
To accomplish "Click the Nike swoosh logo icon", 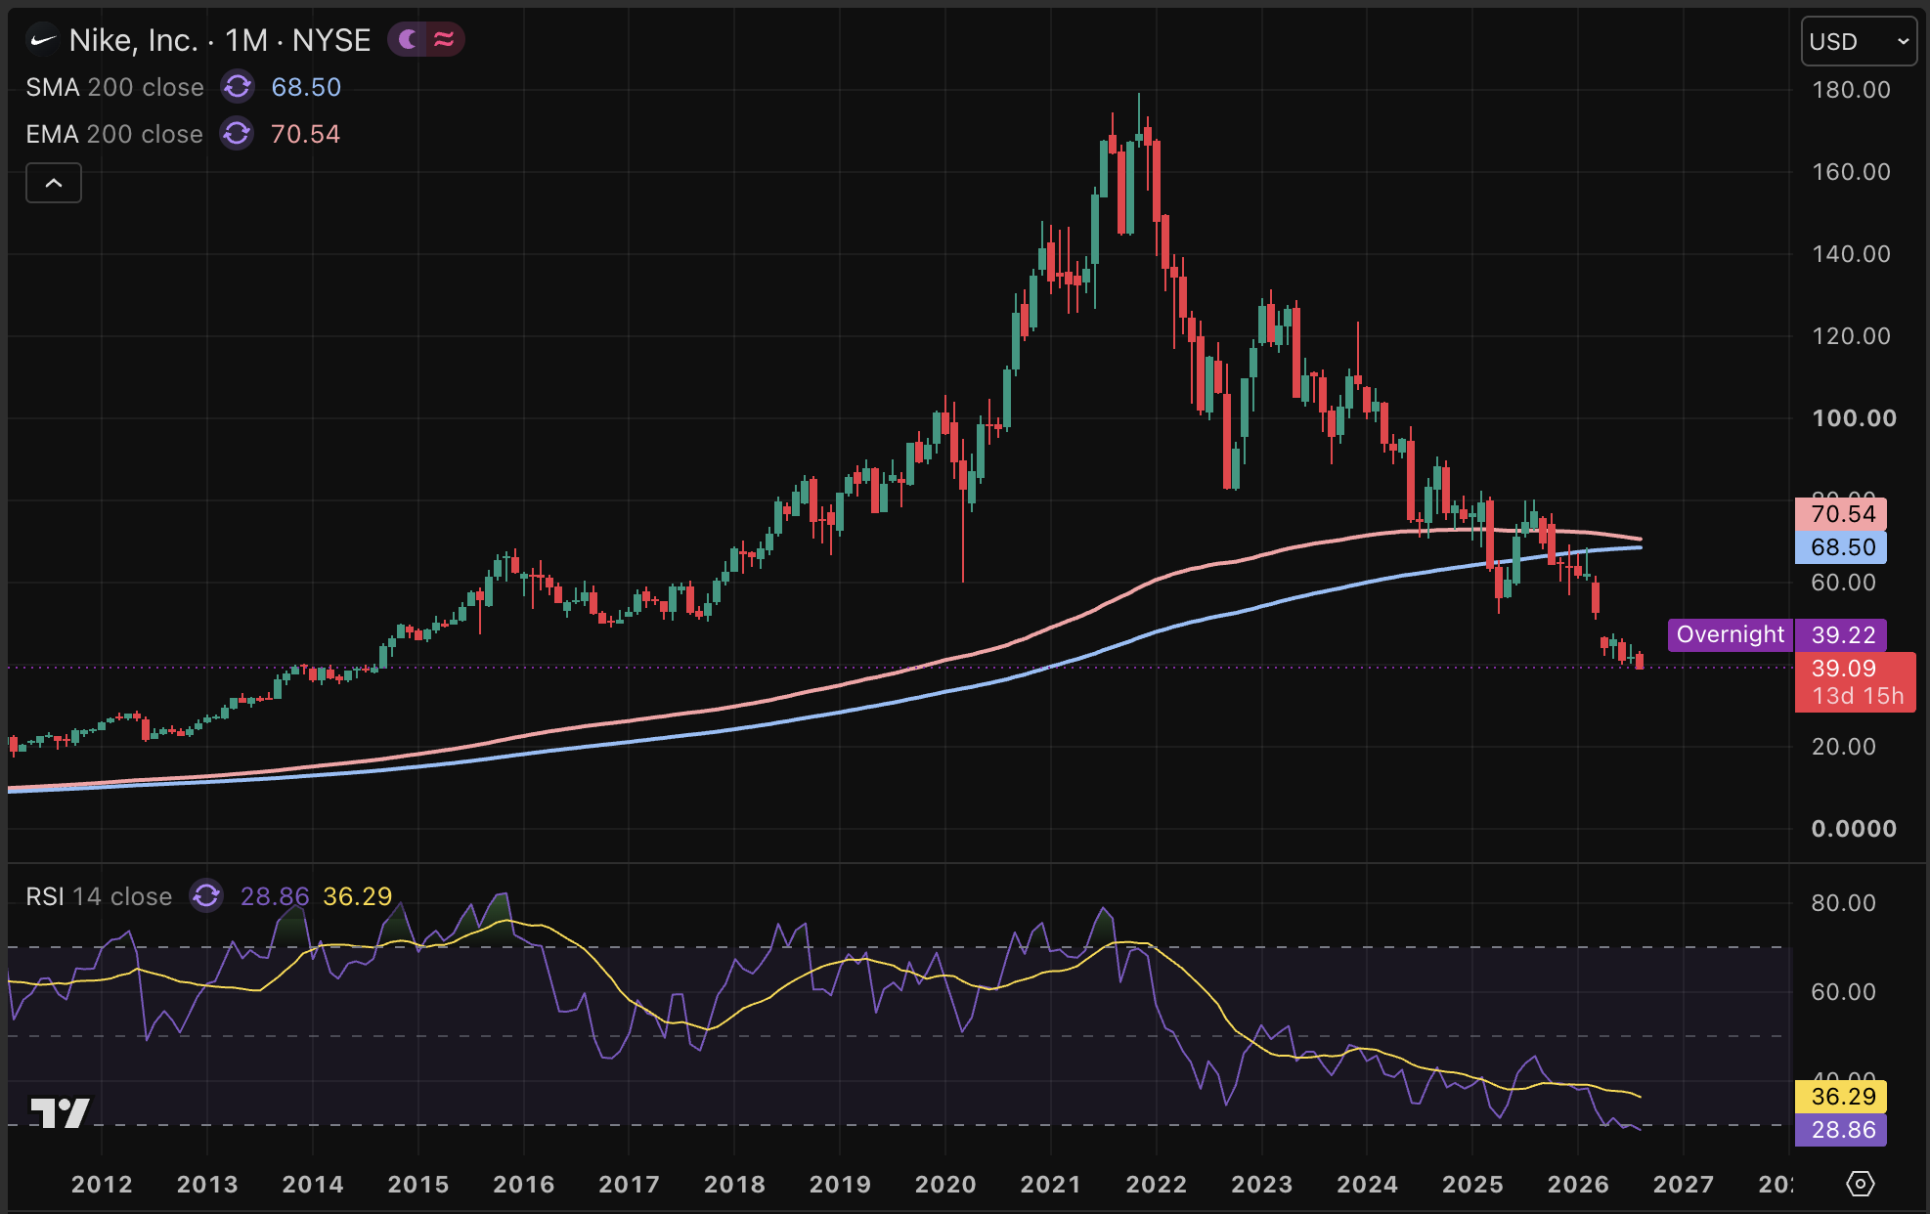I will tap(42, 40).
